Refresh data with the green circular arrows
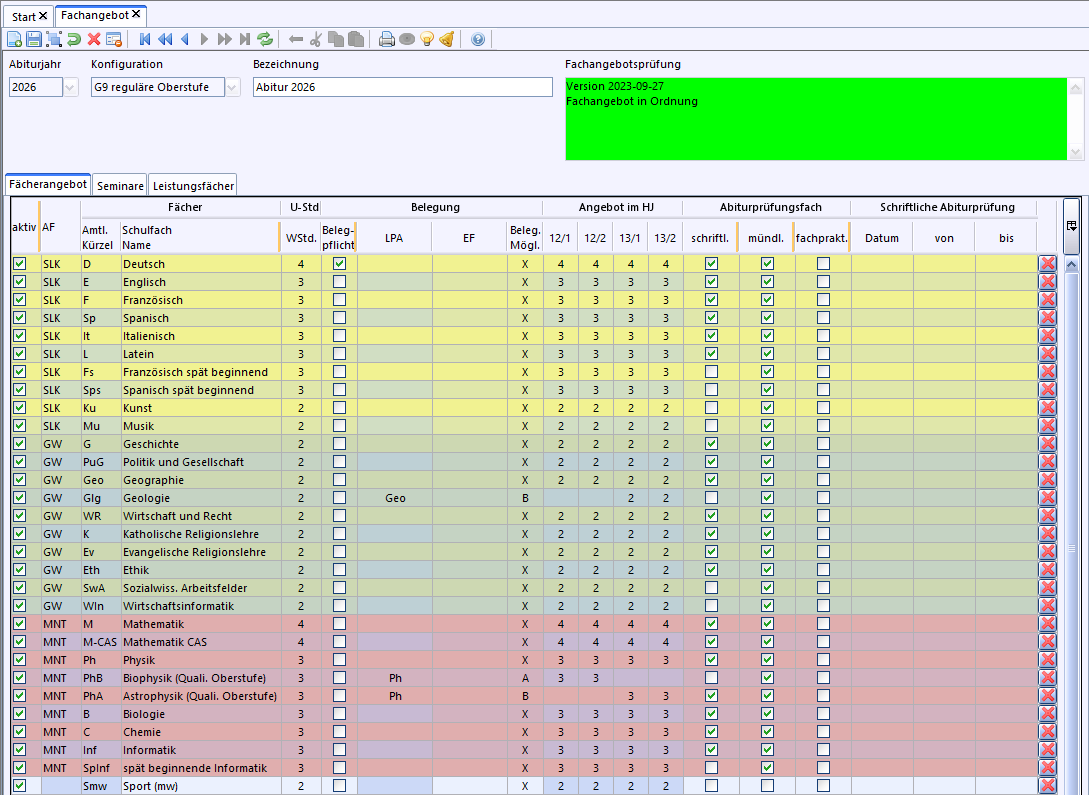 click(x=265, y=40)
